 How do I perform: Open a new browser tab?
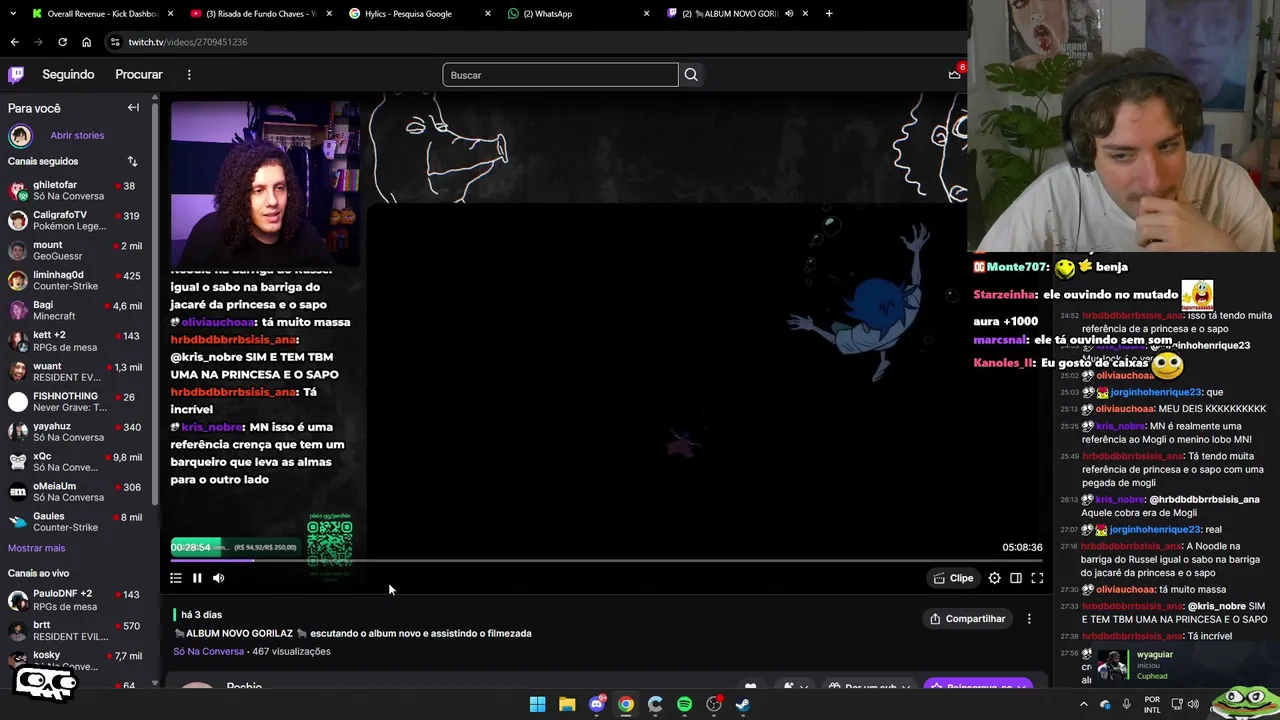(829, 14)
